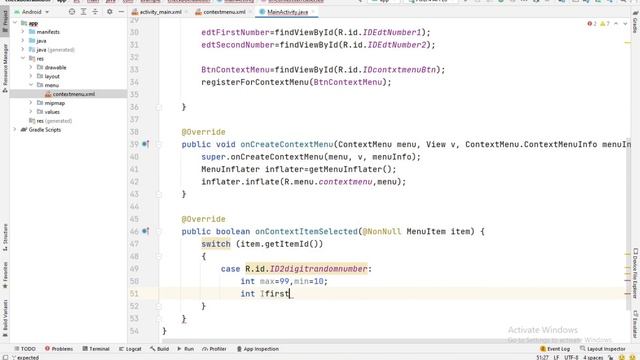Image resolution: width=640 pixels, height=360 pixels.
Task: Open the Android project view dropdown
Action: [32, 12]
